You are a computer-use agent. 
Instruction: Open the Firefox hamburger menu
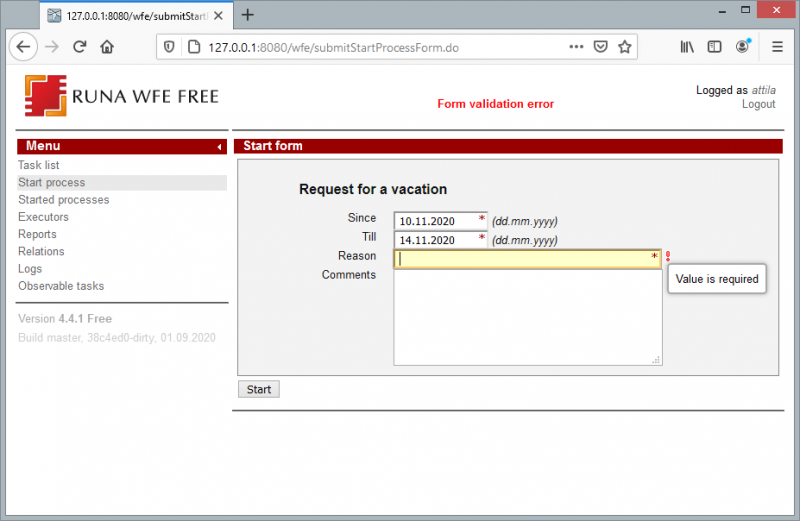click(x=777, y=46)
